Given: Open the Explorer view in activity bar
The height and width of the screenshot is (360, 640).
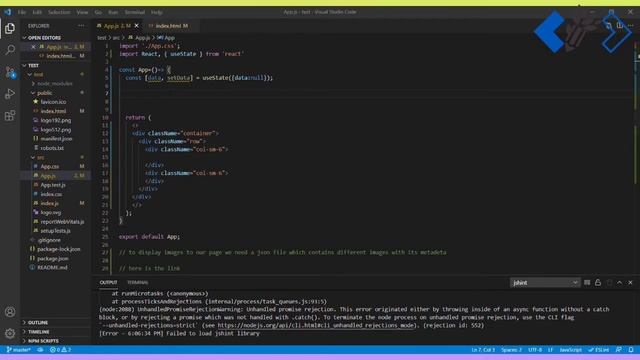Looking at the screenshot, I should (10, 28).
